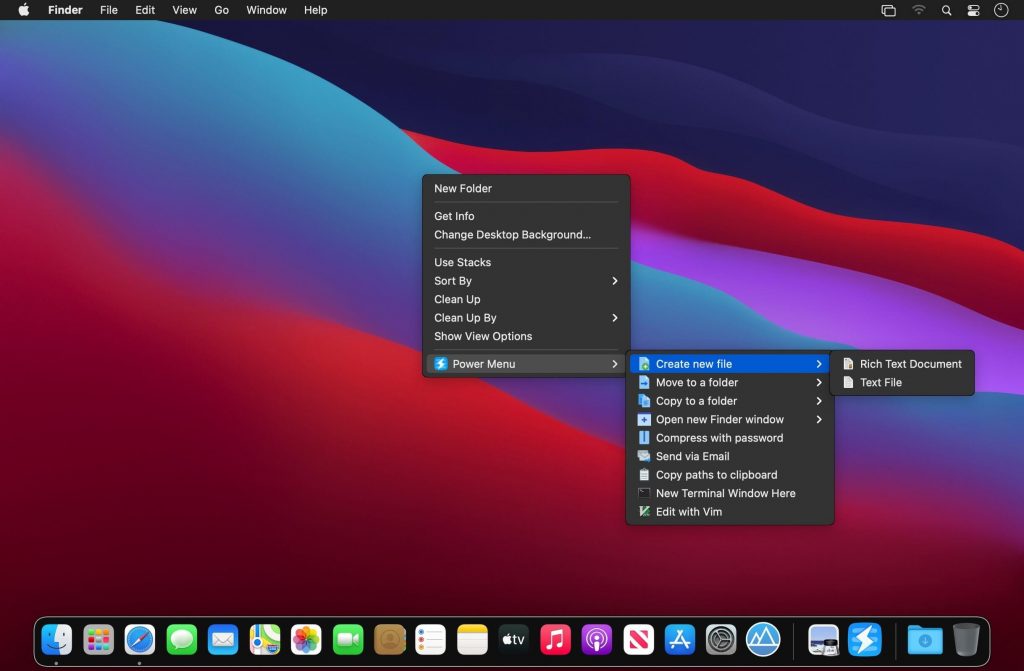Click New Folder in the context menu

pos(462,188)
